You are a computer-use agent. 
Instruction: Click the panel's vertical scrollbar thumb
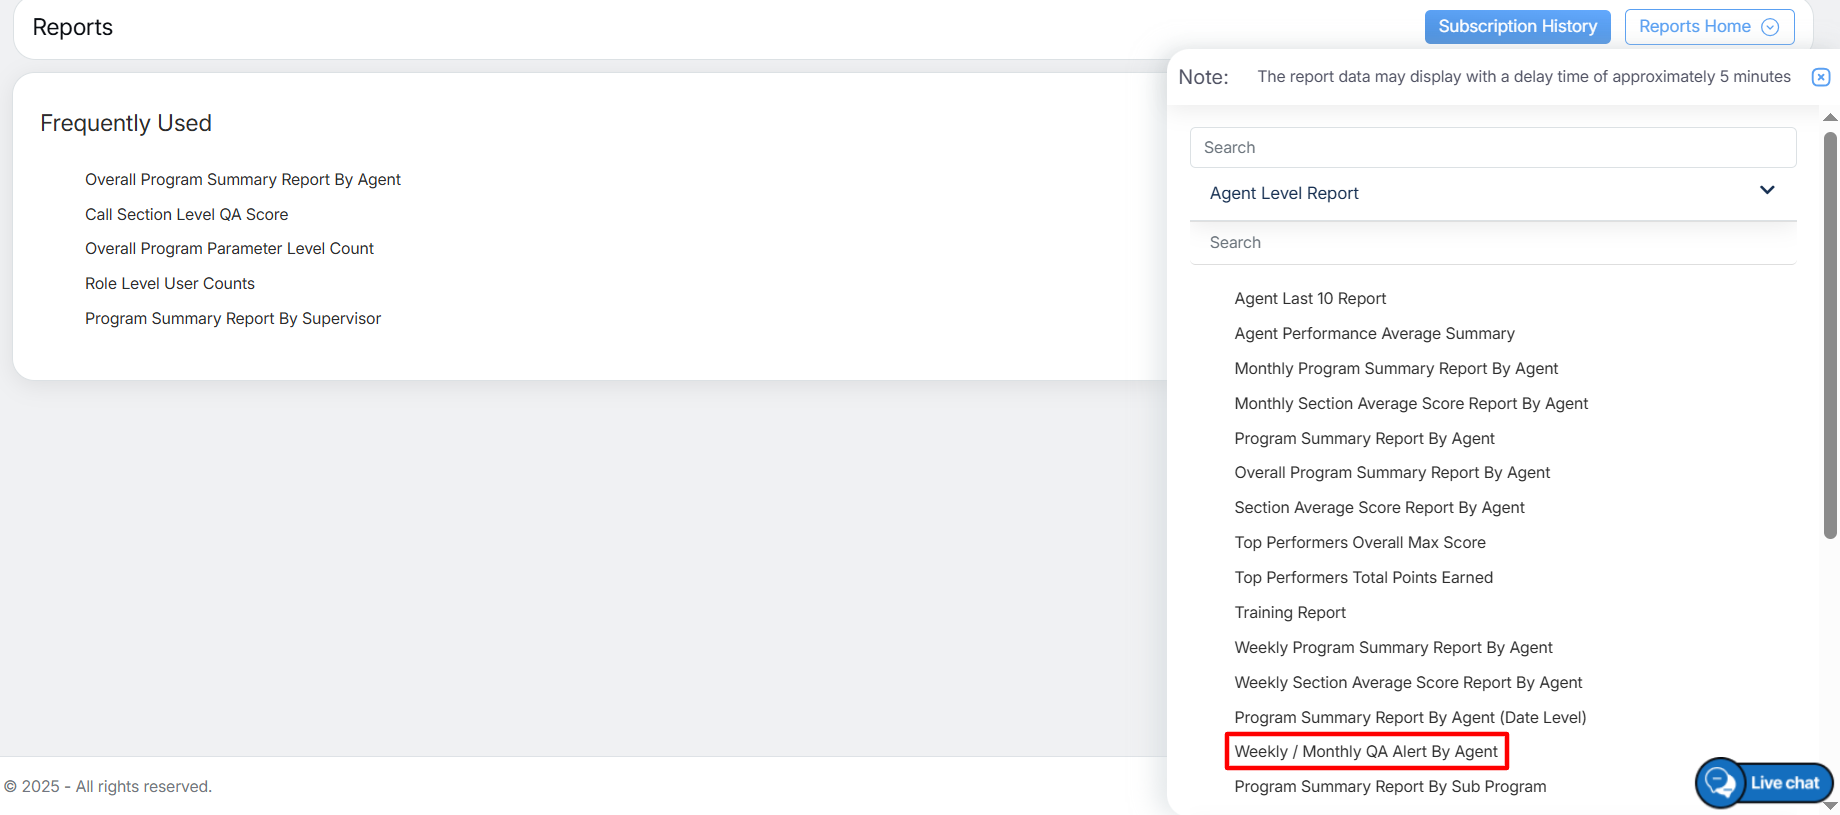(x=1830, y=335)
